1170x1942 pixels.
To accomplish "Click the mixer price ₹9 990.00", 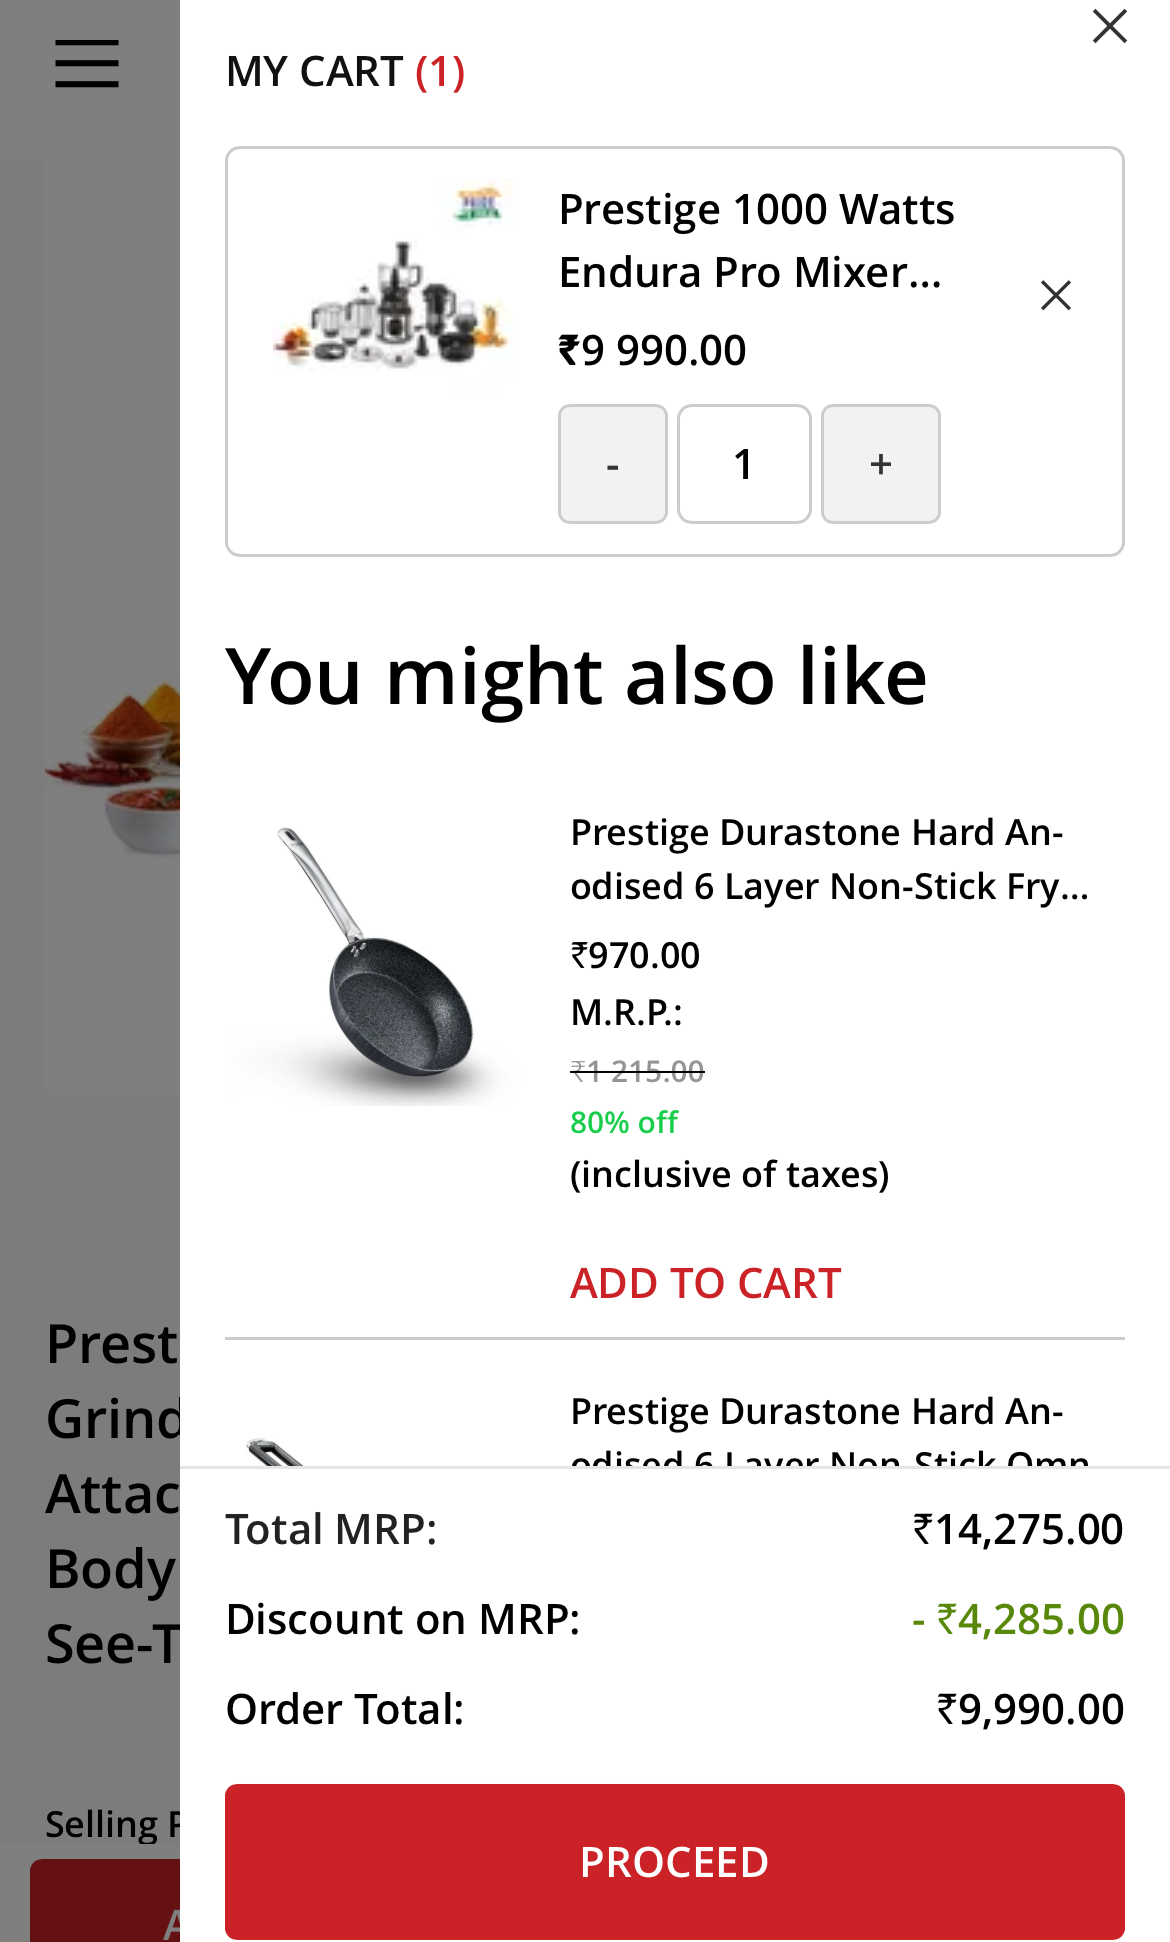I will [x=652, y=351].
